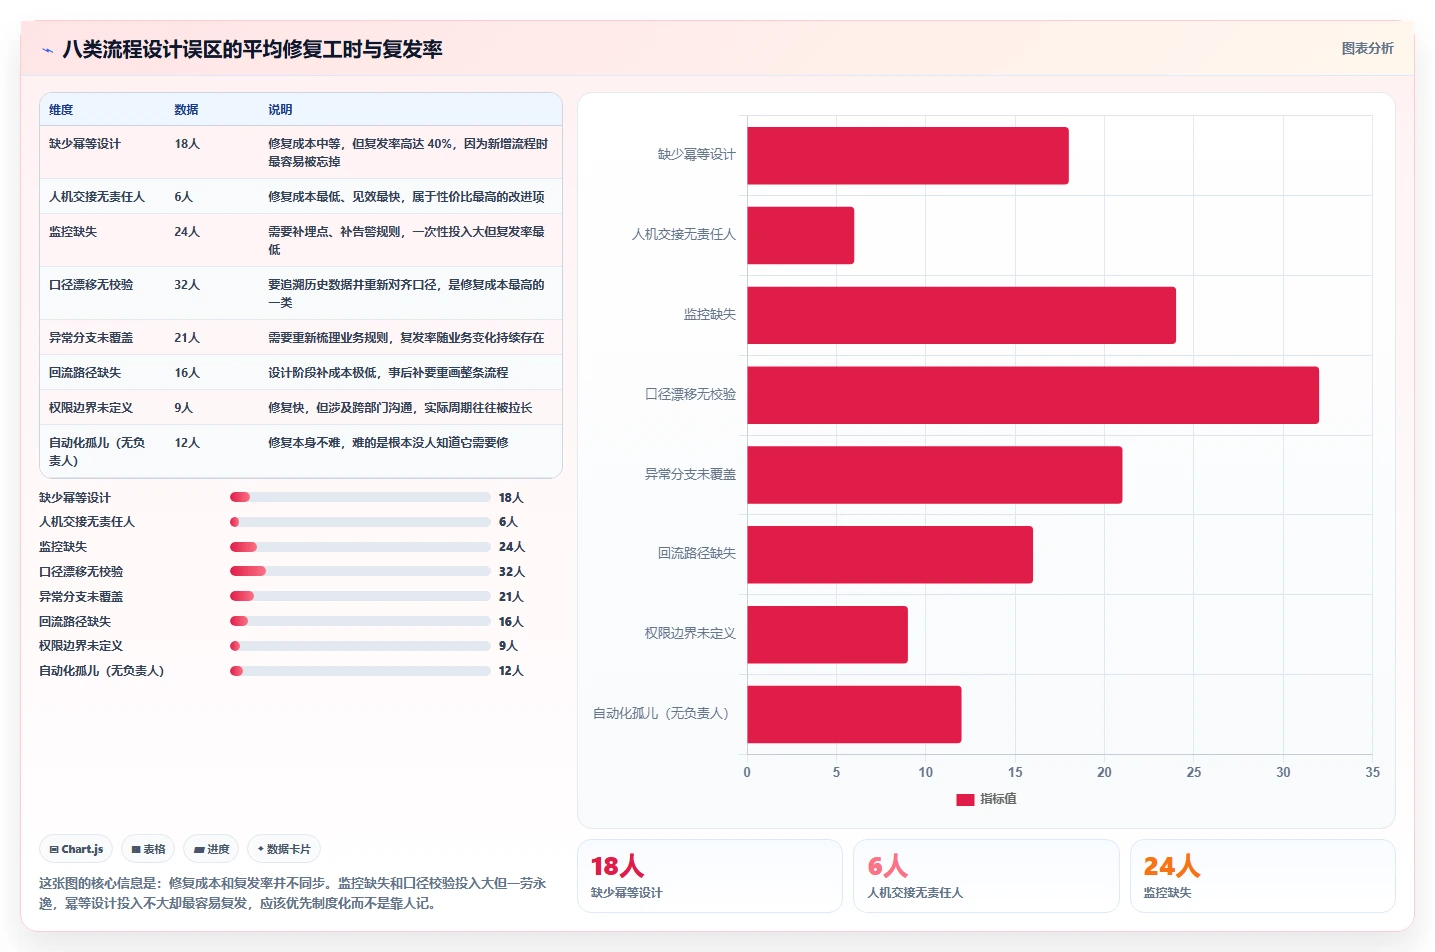This screenshot has height=952, width=1435.
Task: Click the 缺少幂等设计 progress bar
Action: pyautogui.click(x=360, y=497)
